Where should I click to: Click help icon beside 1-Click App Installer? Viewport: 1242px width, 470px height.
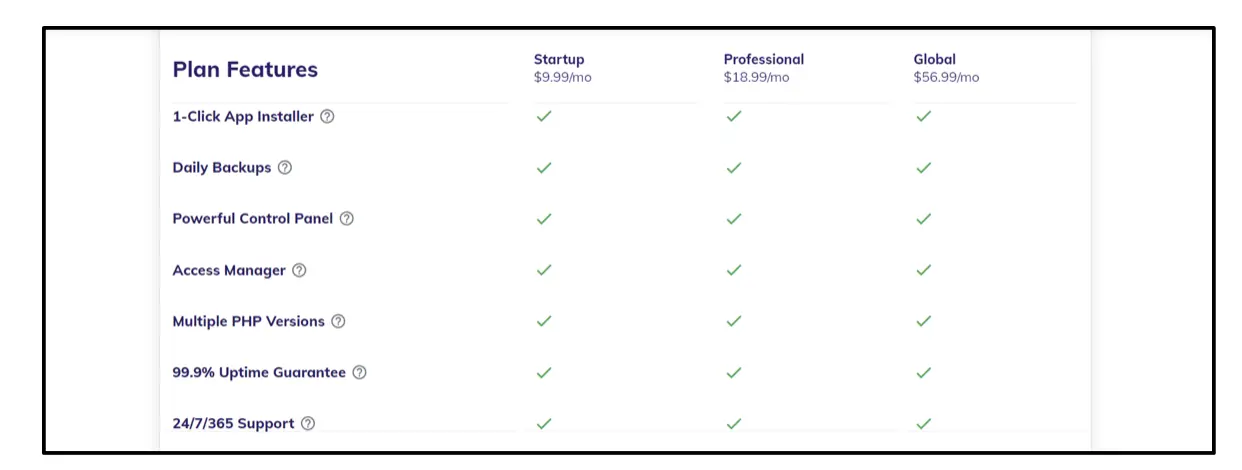(327, 116)
